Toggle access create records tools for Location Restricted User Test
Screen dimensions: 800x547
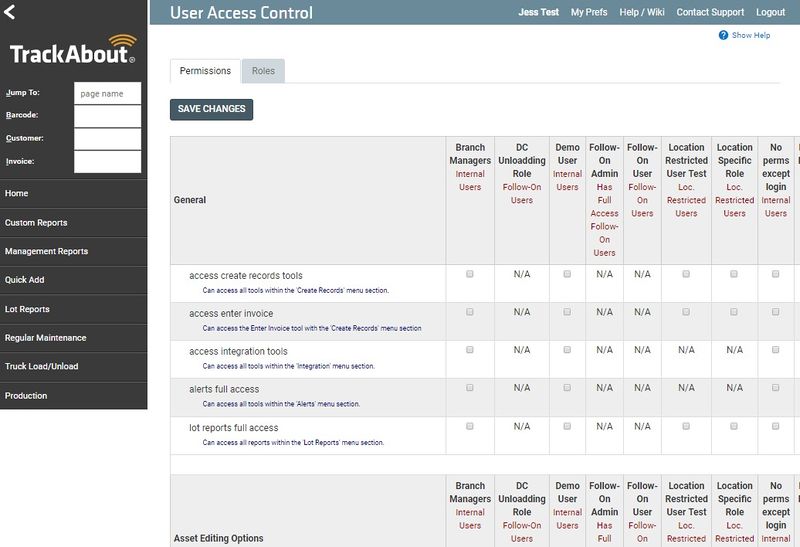pos(686,274)
